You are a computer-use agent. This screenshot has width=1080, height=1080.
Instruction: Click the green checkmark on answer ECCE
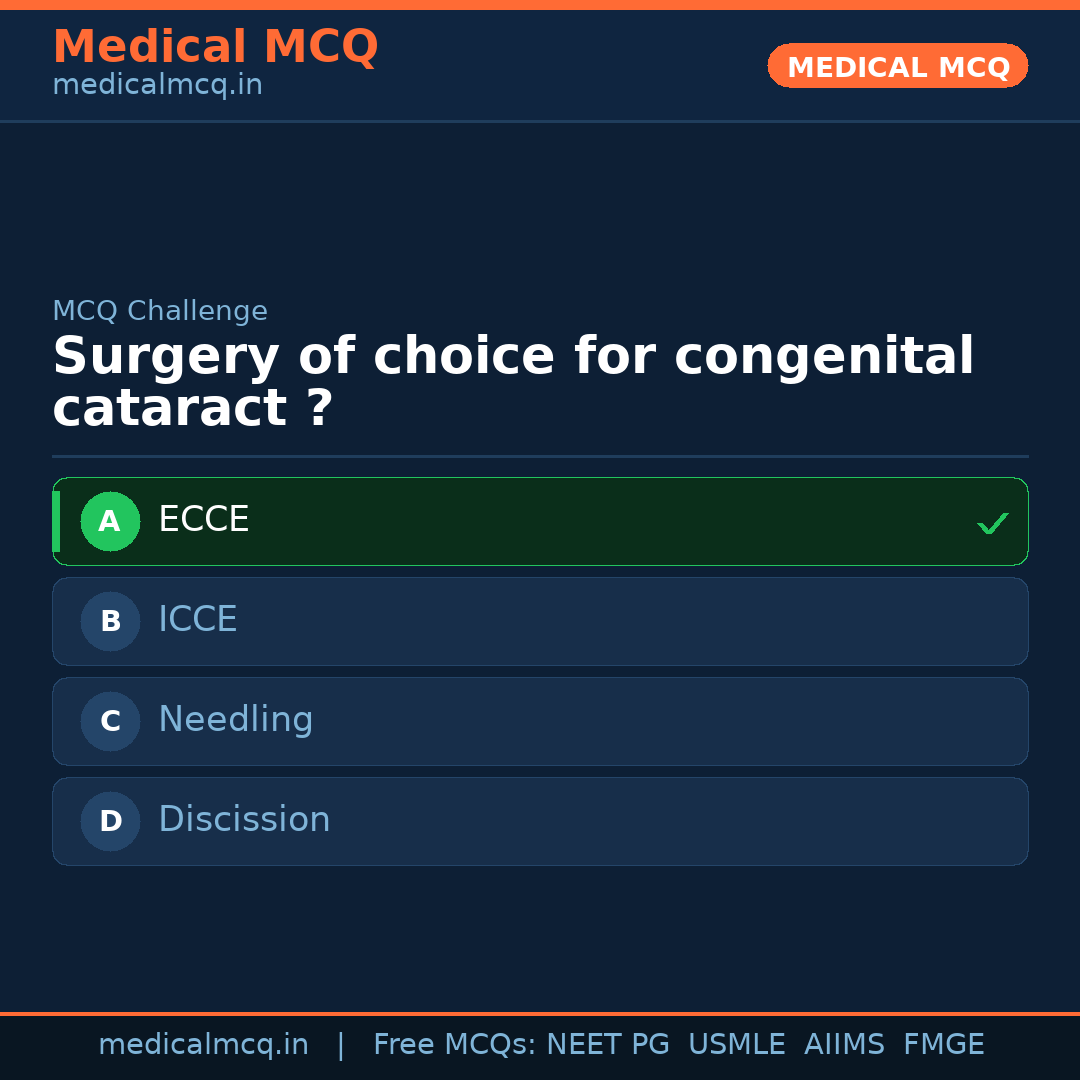click(x=993, y=522)
